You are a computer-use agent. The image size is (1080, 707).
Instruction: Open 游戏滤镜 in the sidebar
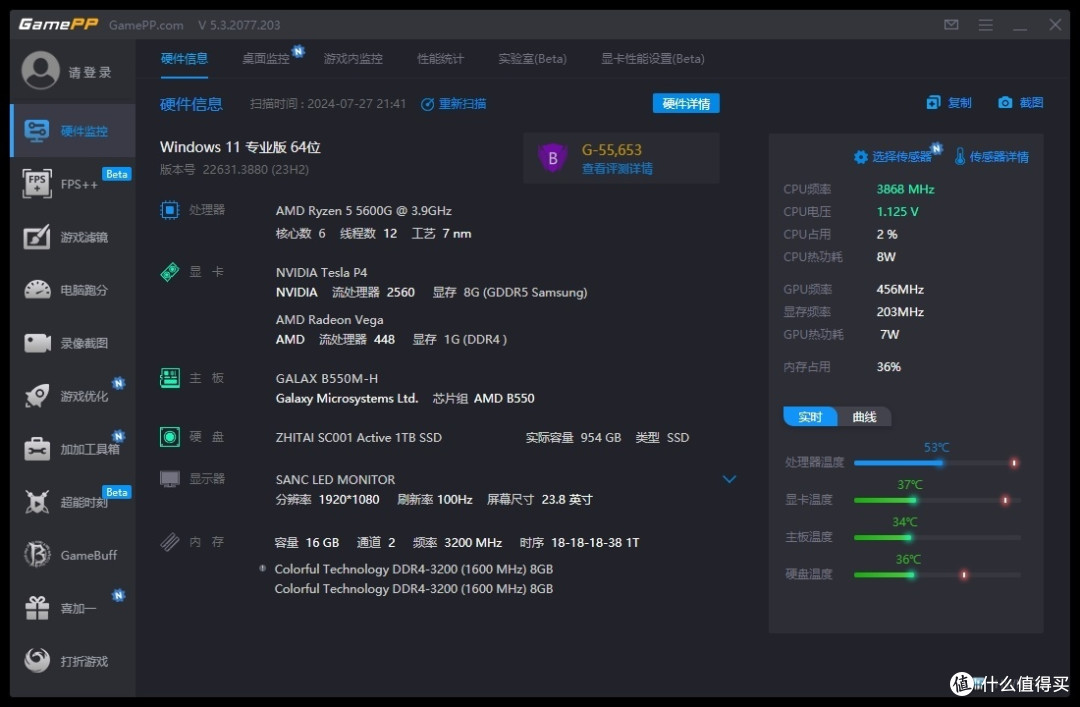[73, 237]
